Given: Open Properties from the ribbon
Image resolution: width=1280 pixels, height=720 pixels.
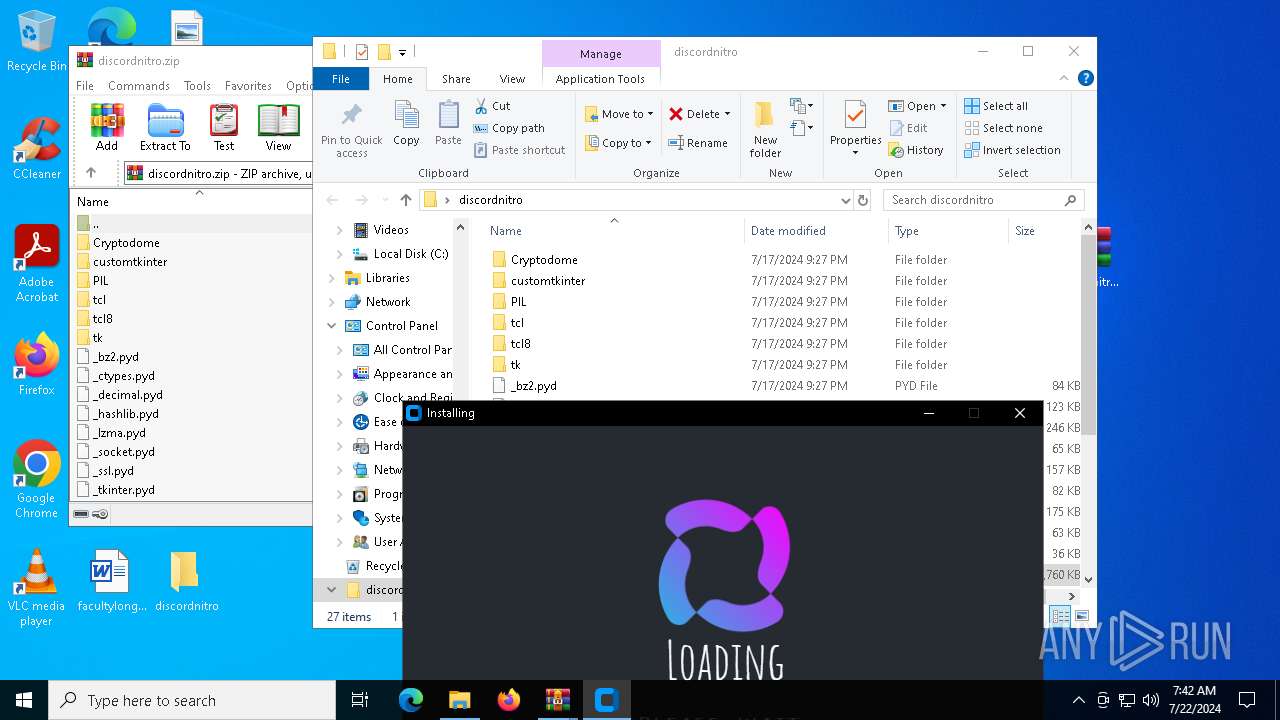Looking at the screenshot, I should click(x=855, y=129).
